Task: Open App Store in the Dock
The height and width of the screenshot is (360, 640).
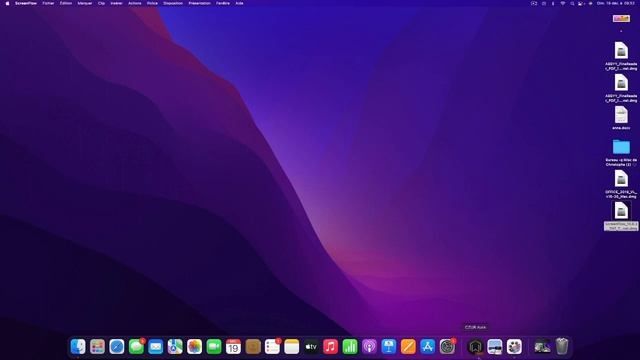Action: click(x=428, y=347)
